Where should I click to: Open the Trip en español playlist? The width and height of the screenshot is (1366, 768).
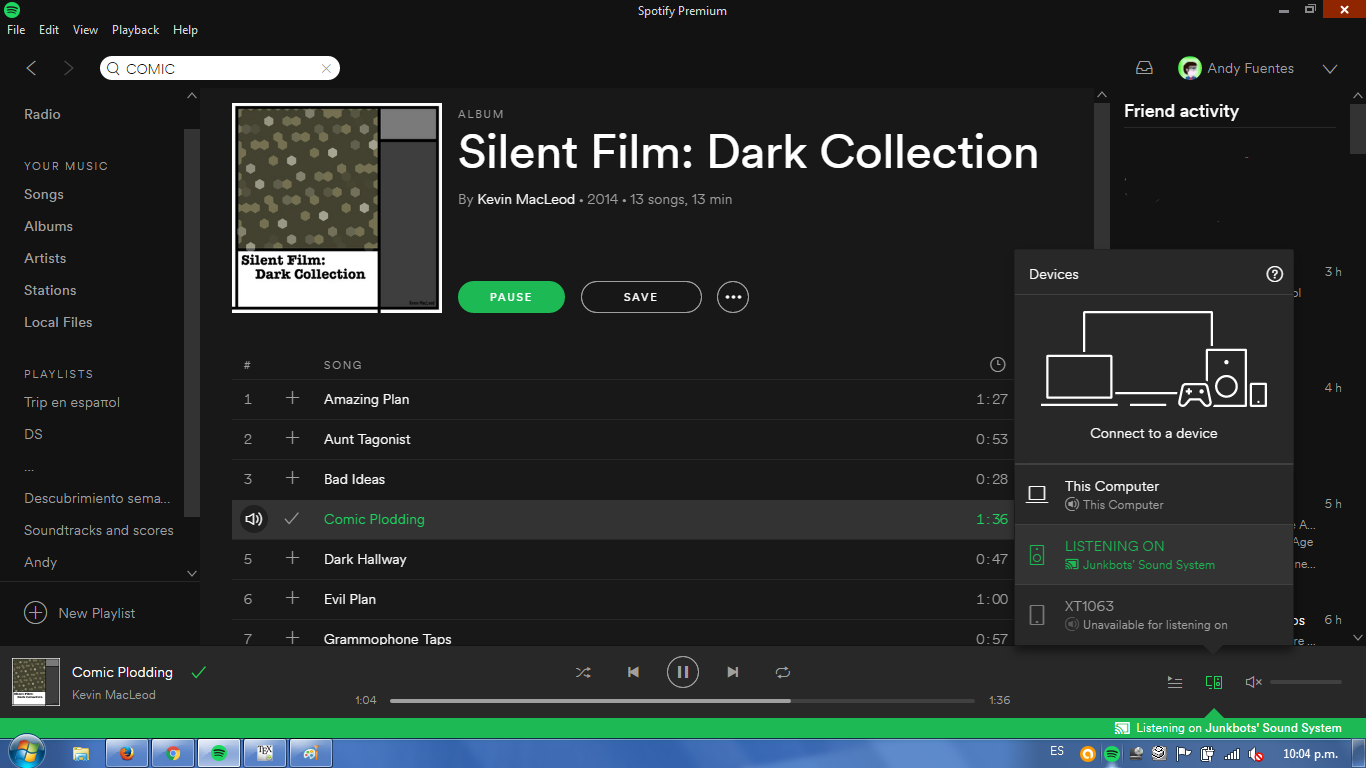click(72, 402)
